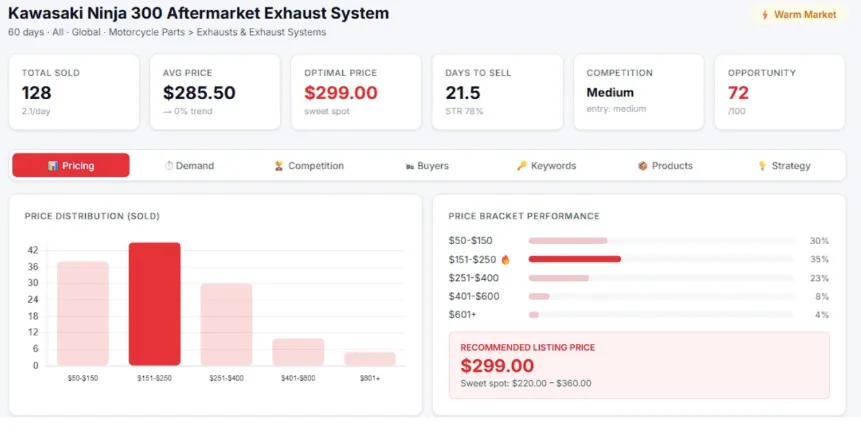Click the 35% value for $151-$250 bracket
Image resolution: width=861 pixels, height=432 pixels.
pyautogui.click(x=819, y=260)
